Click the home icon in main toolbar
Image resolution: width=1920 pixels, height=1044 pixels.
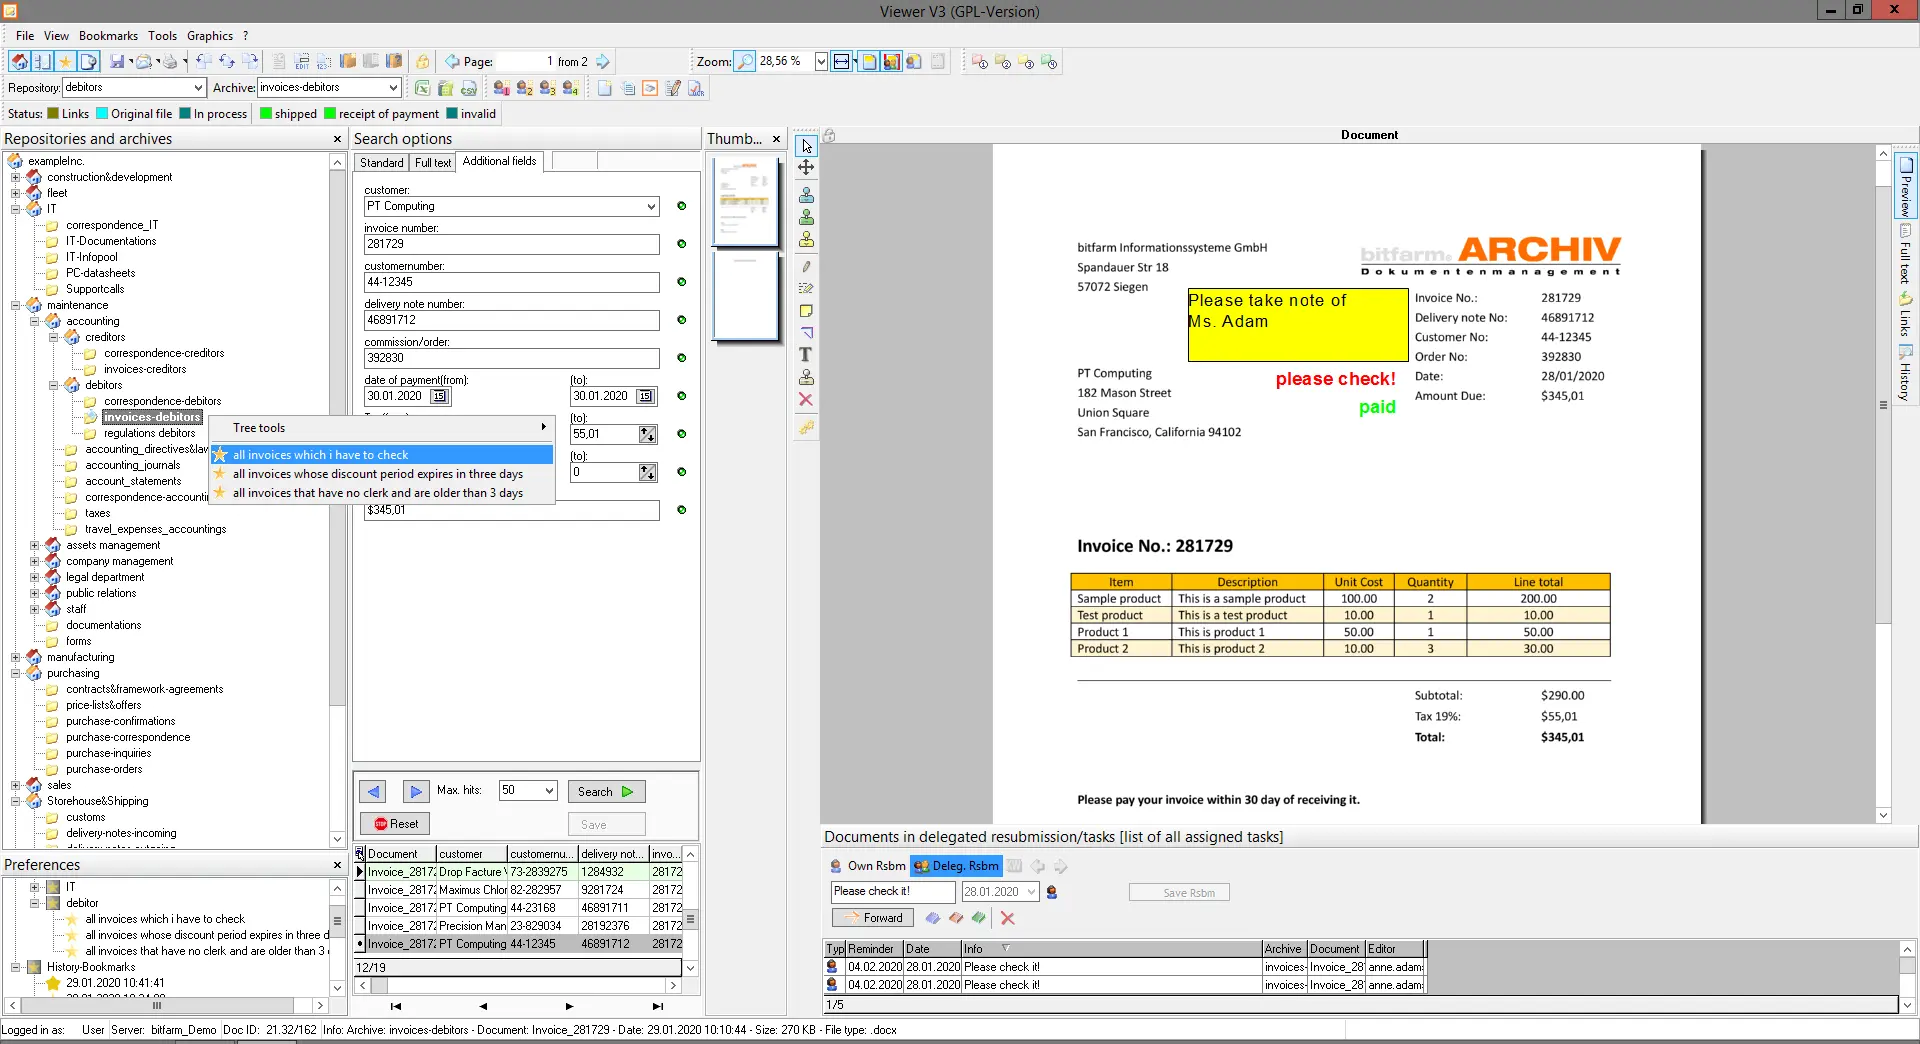[x=19, y=62]
